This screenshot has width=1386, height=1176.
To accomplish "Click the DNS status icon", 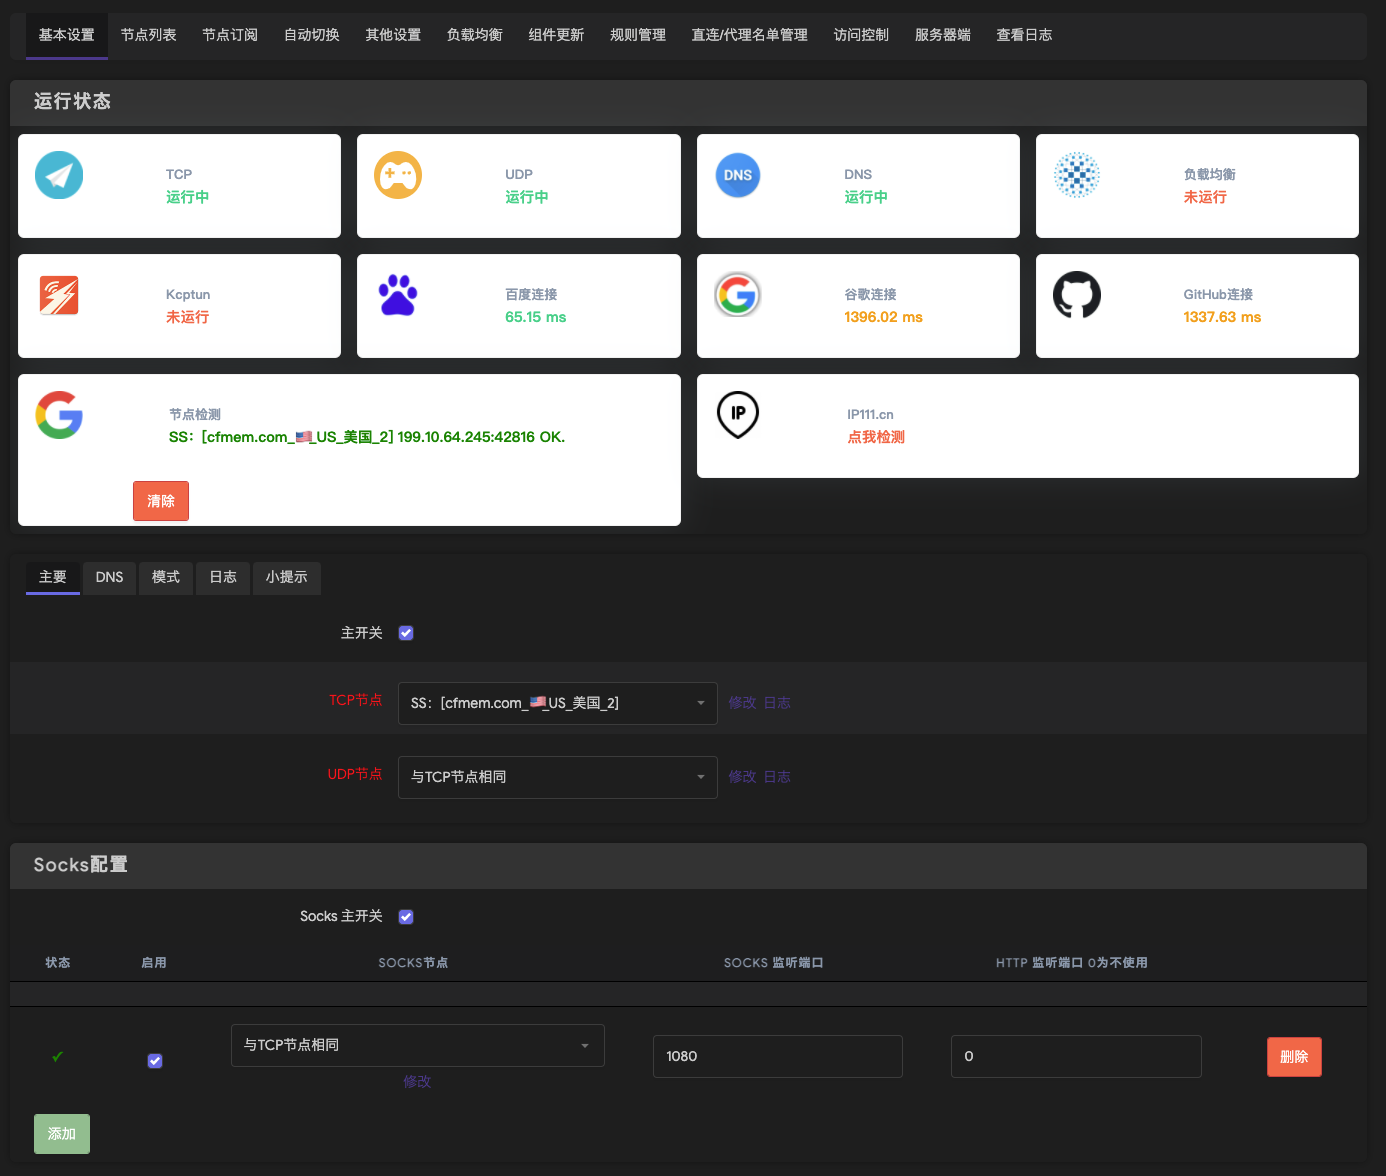I will click(x=738, y=175).
